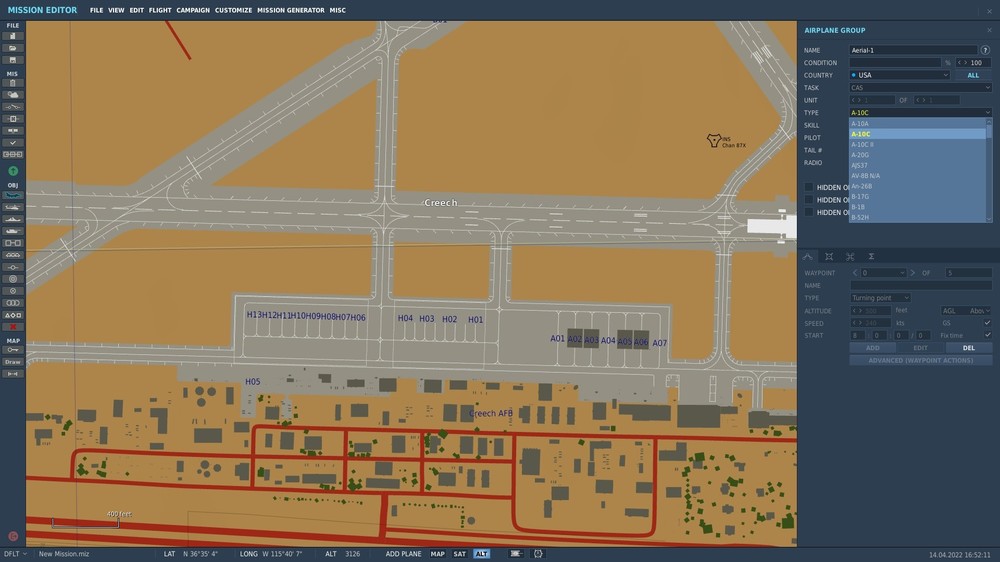Toggle the Fix time checkbox
This screenshot has height=562, width=1000.
(x=987, y=335)
